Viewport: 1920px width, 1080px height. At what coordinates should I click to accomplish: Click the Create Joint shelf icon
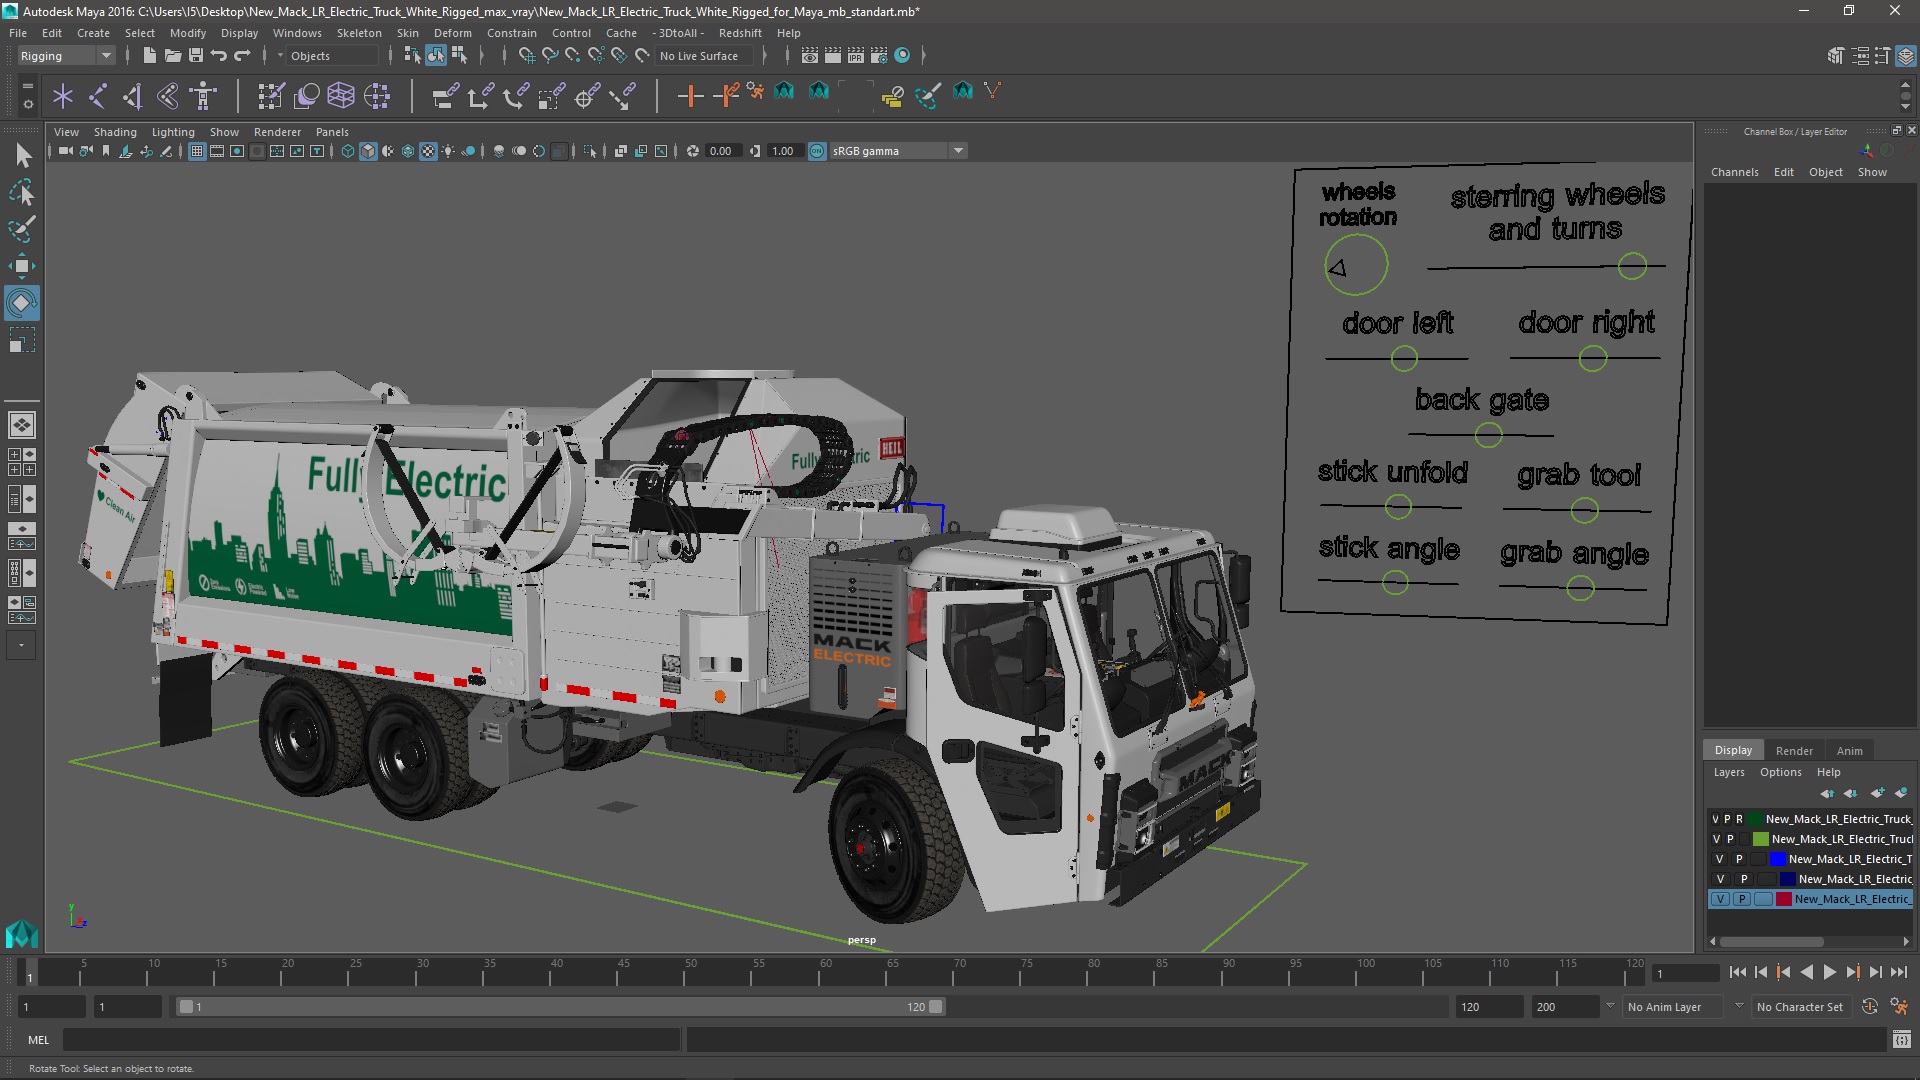tap(98, 96)
